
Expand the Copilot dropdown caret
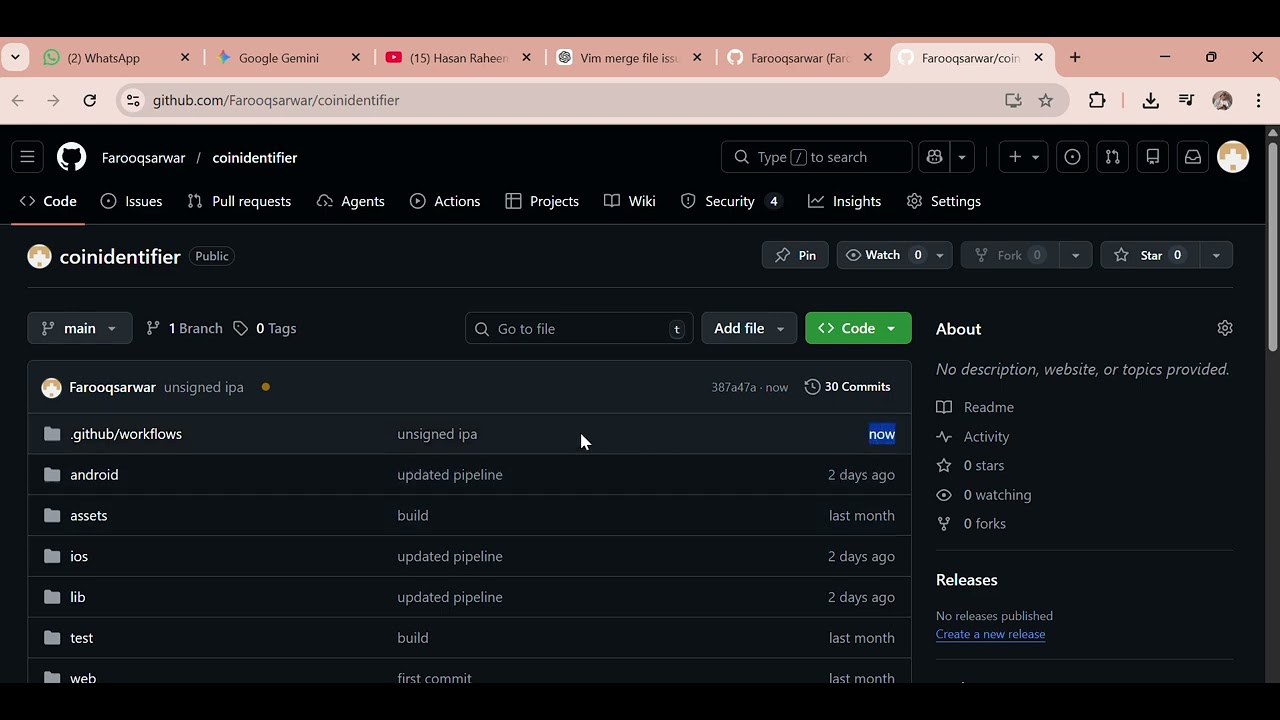click(x=962, y=157)
